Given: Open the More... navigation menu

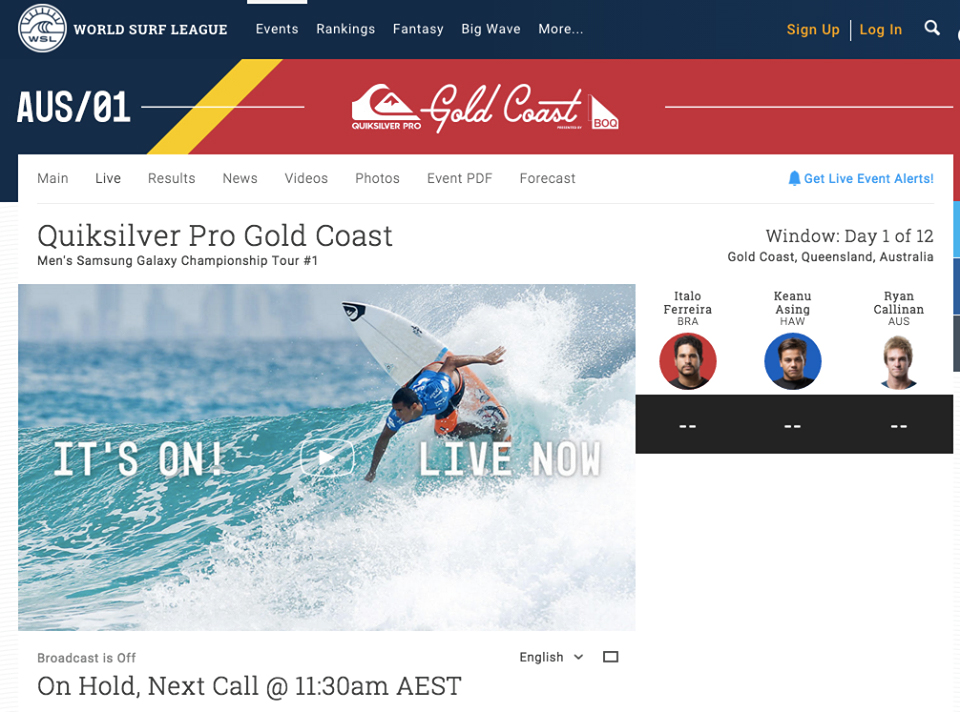Looking at the screenshot, I should pos(561,29).
